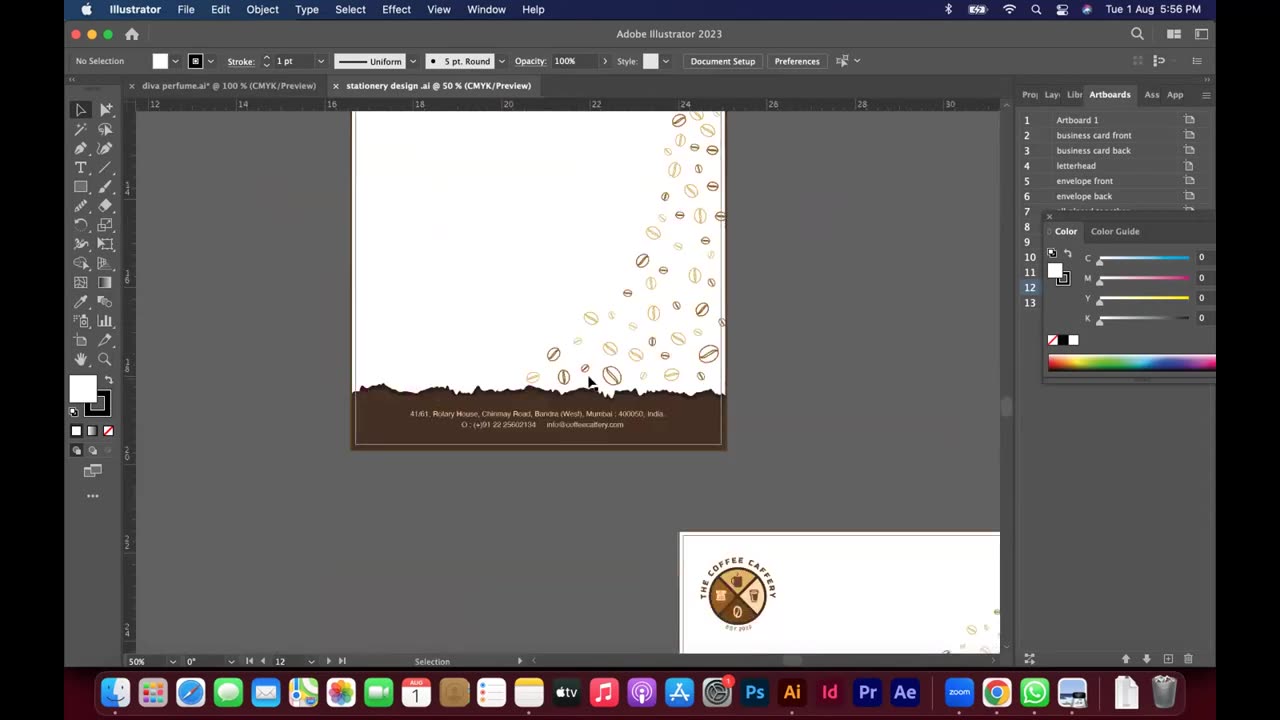This screenshot has width=1280, height=720.
Task: Select the Rotate tool
Action: pyautogui.click(x=81, y=225)
